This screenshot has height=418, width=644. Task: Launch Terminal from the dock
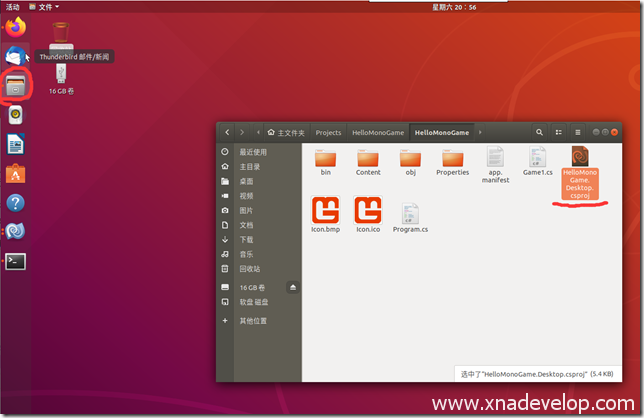pos(15,261)
